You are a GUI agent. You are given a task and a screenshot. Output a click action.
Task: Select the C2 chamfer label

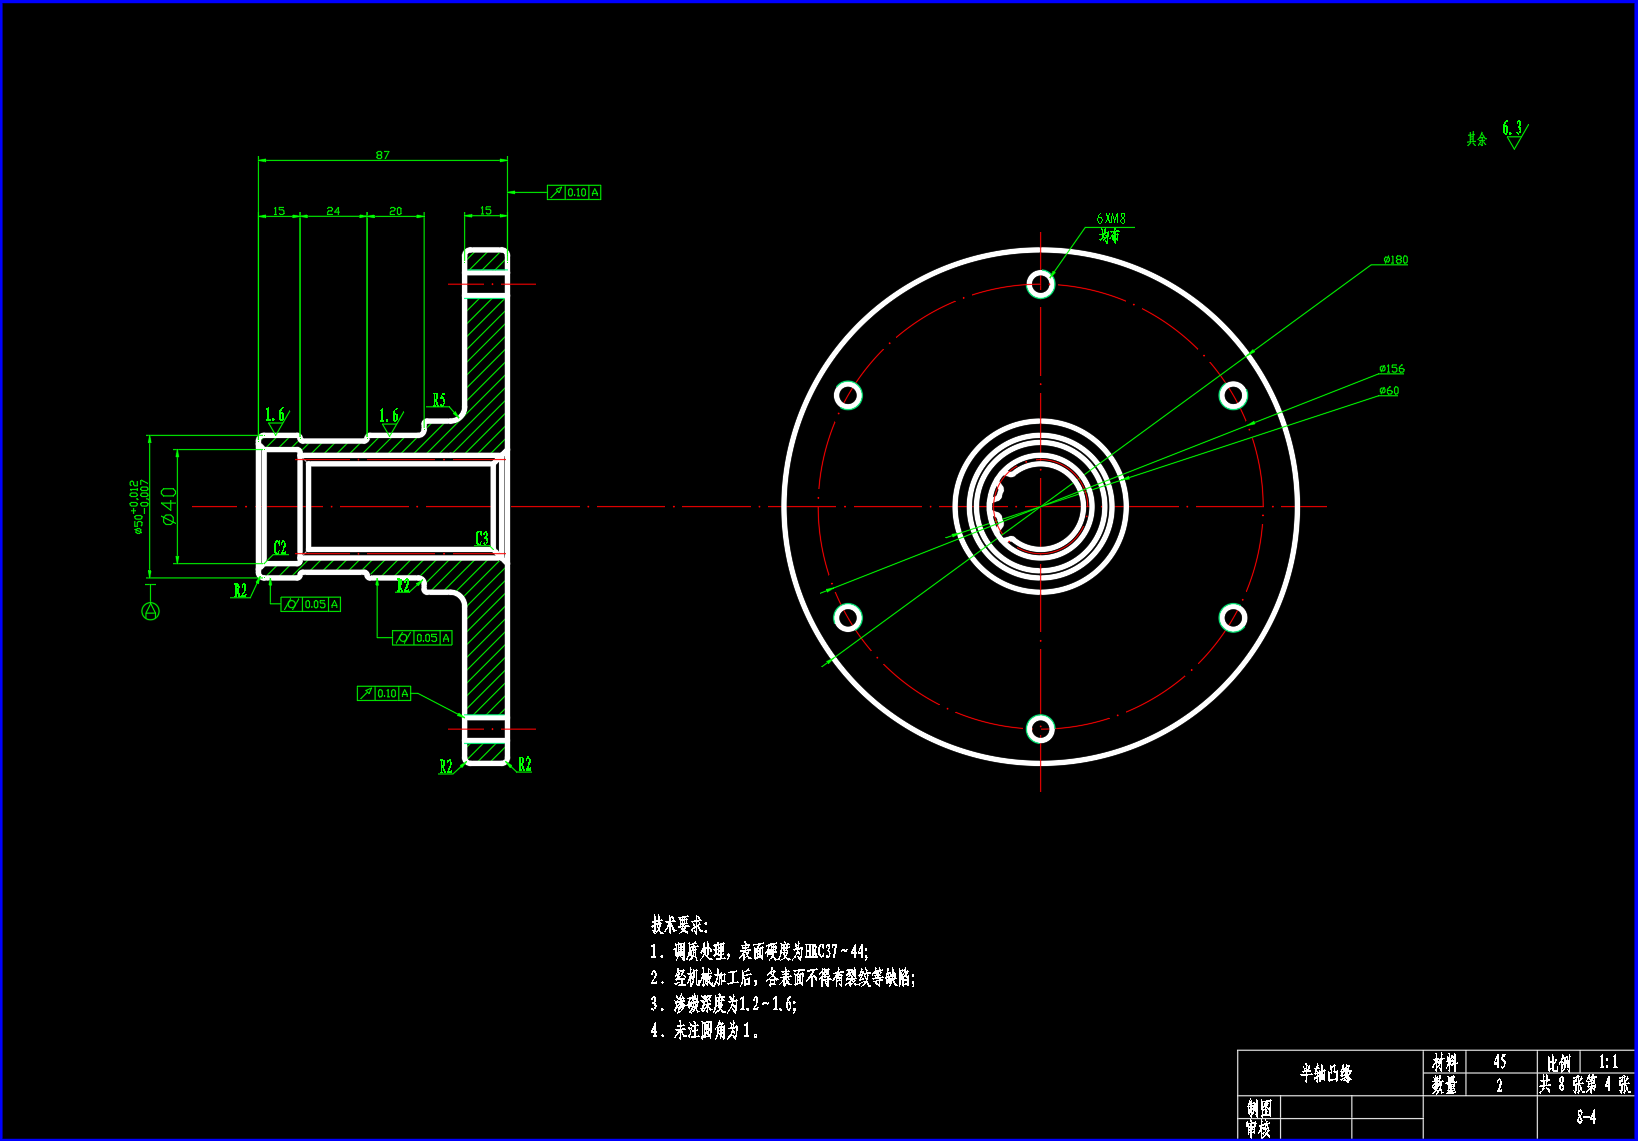[x=280, y=547]
